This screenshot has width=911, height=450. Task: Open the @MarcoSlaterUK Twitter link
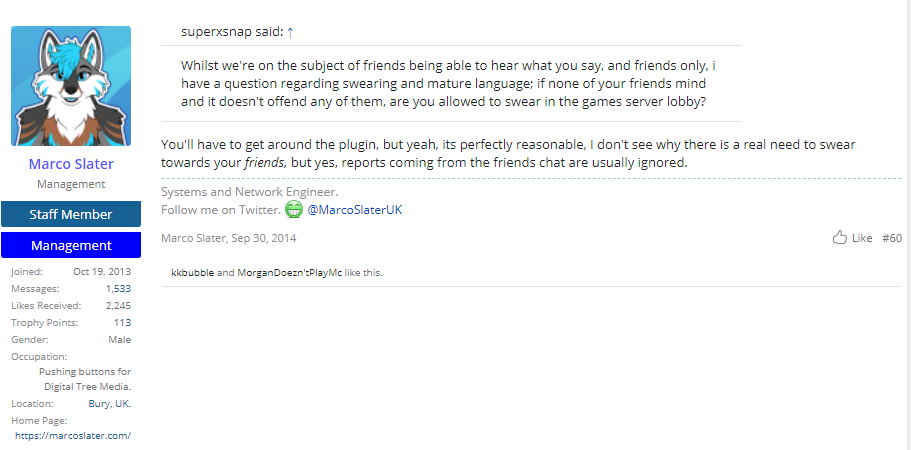pos(355,210)
